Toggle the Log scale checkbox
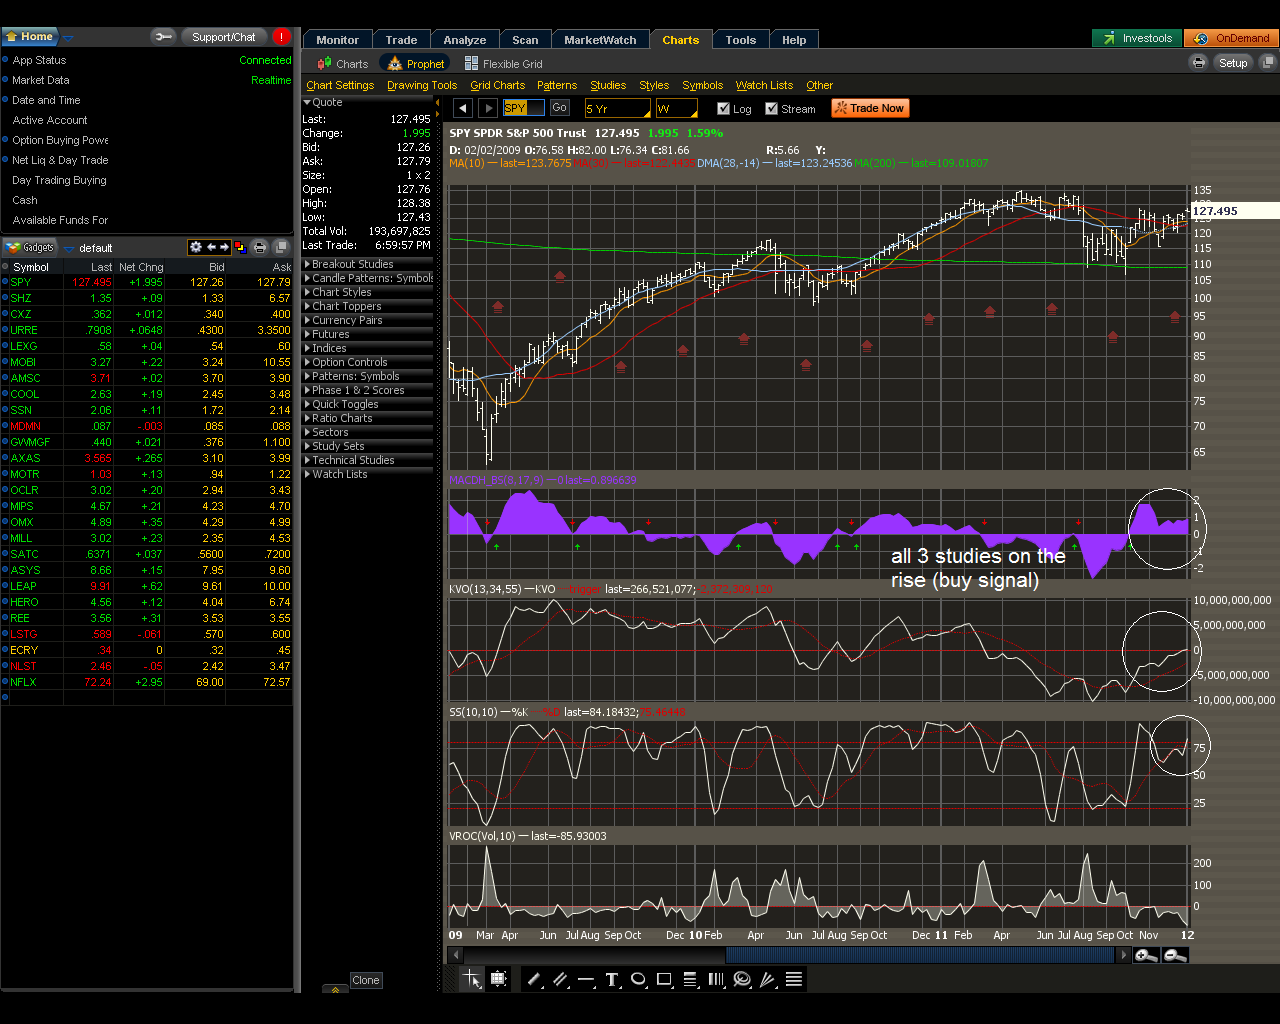The width and height of the screenshot is (1280, 1024). [x=723, y=108]
